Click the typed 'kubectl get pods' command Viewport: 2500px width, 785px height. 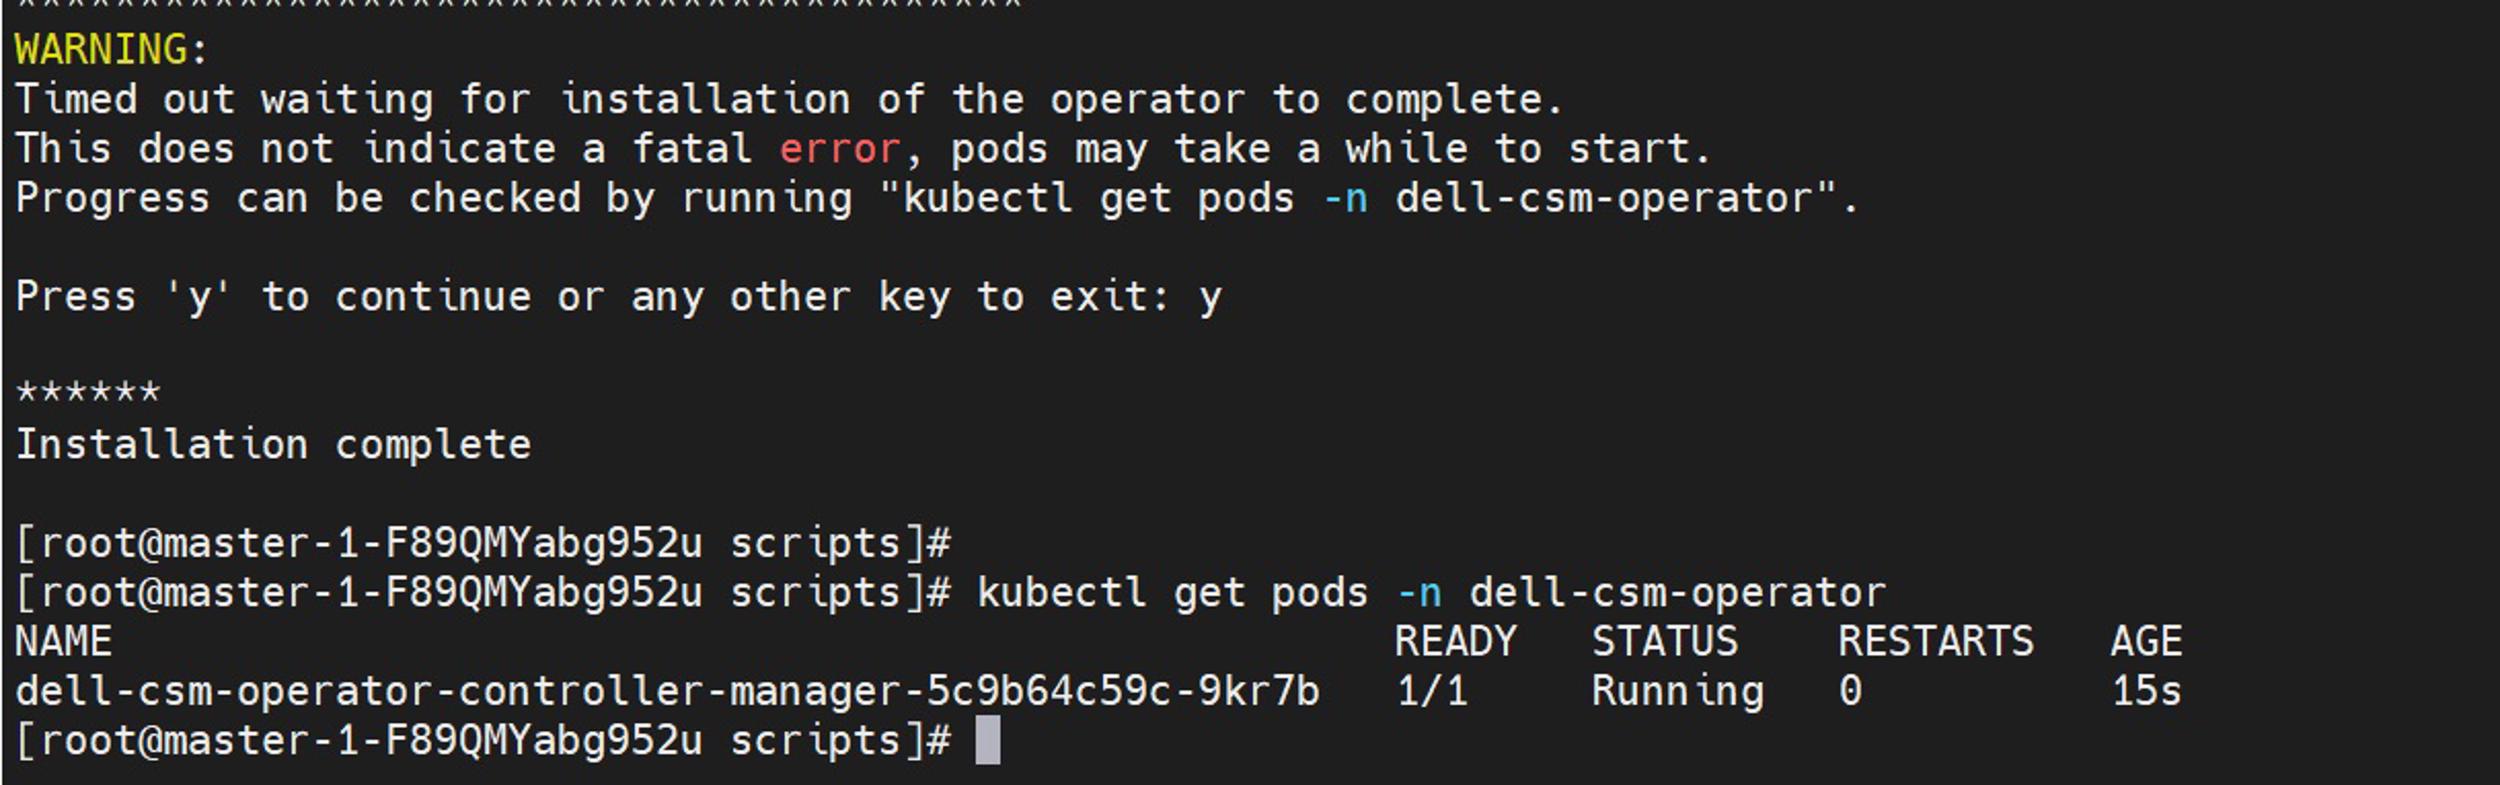click(1430, 593)
